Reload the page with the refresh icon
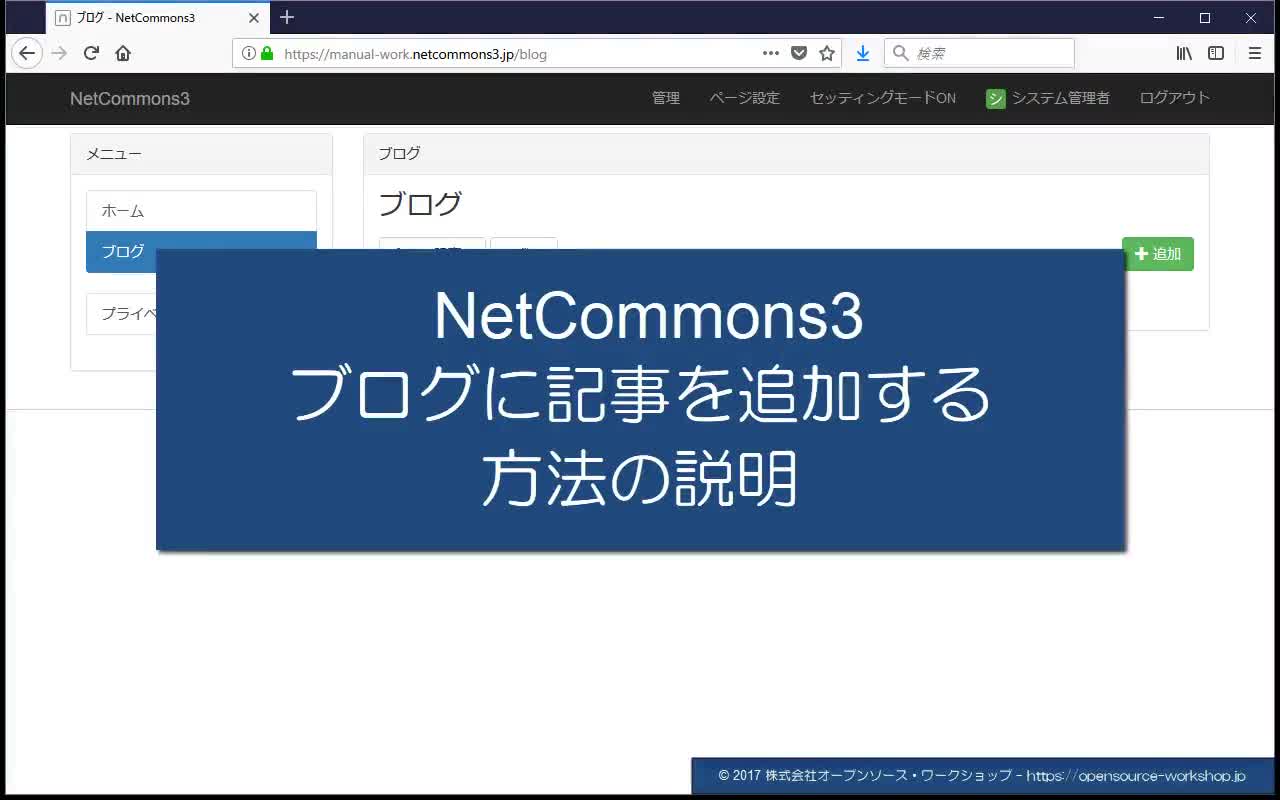Screen dimensions: 1280x800 (91, 53)
